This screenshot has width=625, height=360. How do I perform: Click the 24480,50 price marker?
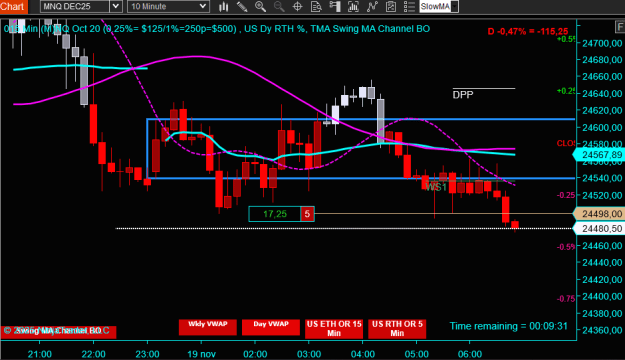pos(599,228)
